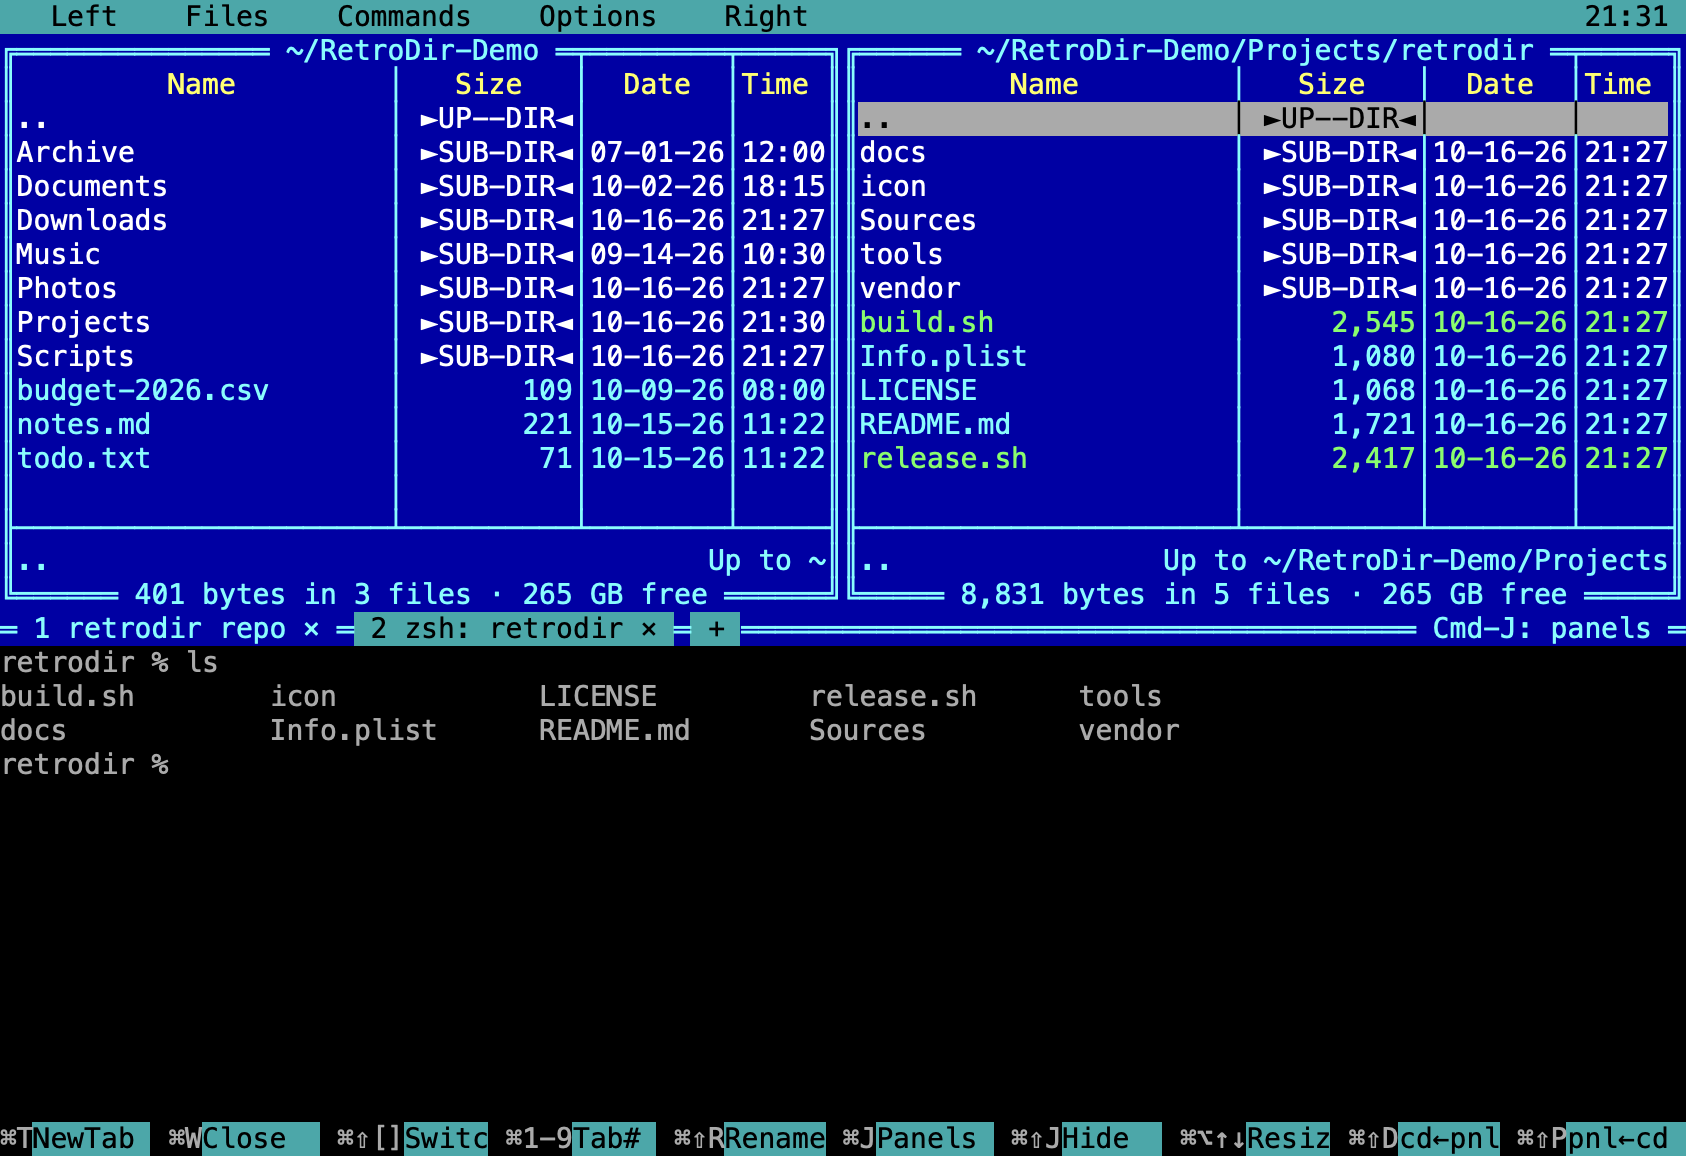Open the Right menu
1686x1156 pixels.
point(766,16)
